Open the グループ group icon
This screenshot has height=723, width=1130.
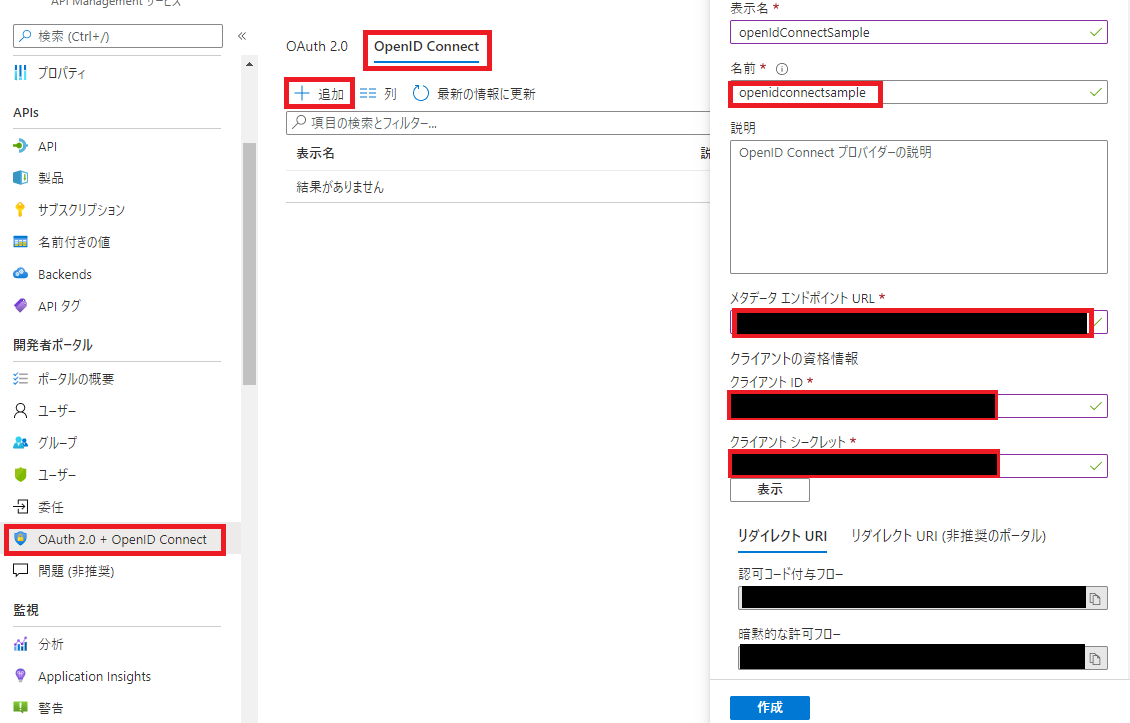(x=20, y=443)
